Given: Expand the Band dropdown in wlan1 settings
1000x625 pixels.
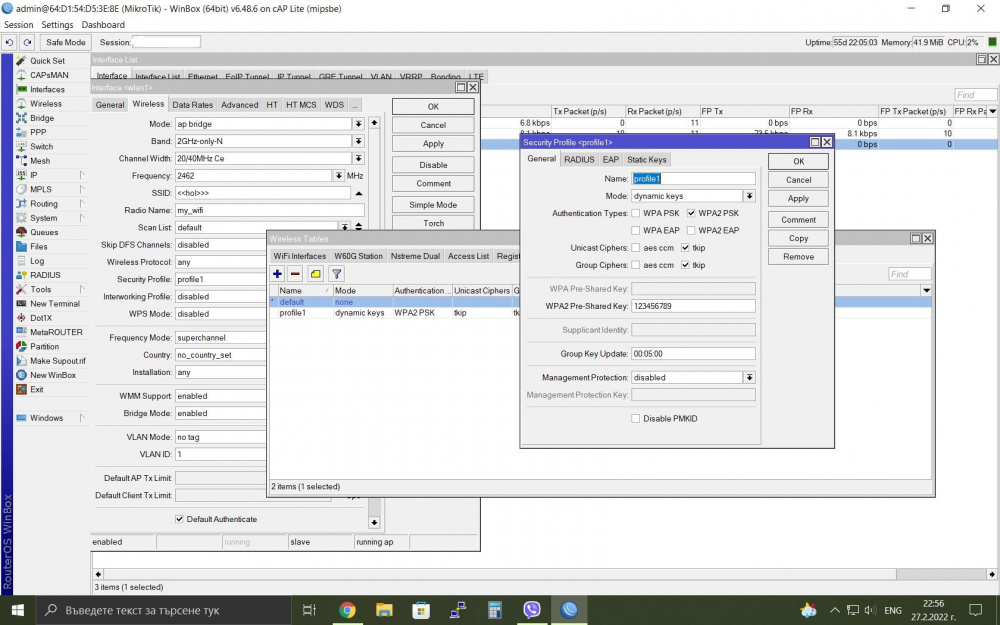Looking at the screenshot, I should pyautogui.click(x=358, y=141).
